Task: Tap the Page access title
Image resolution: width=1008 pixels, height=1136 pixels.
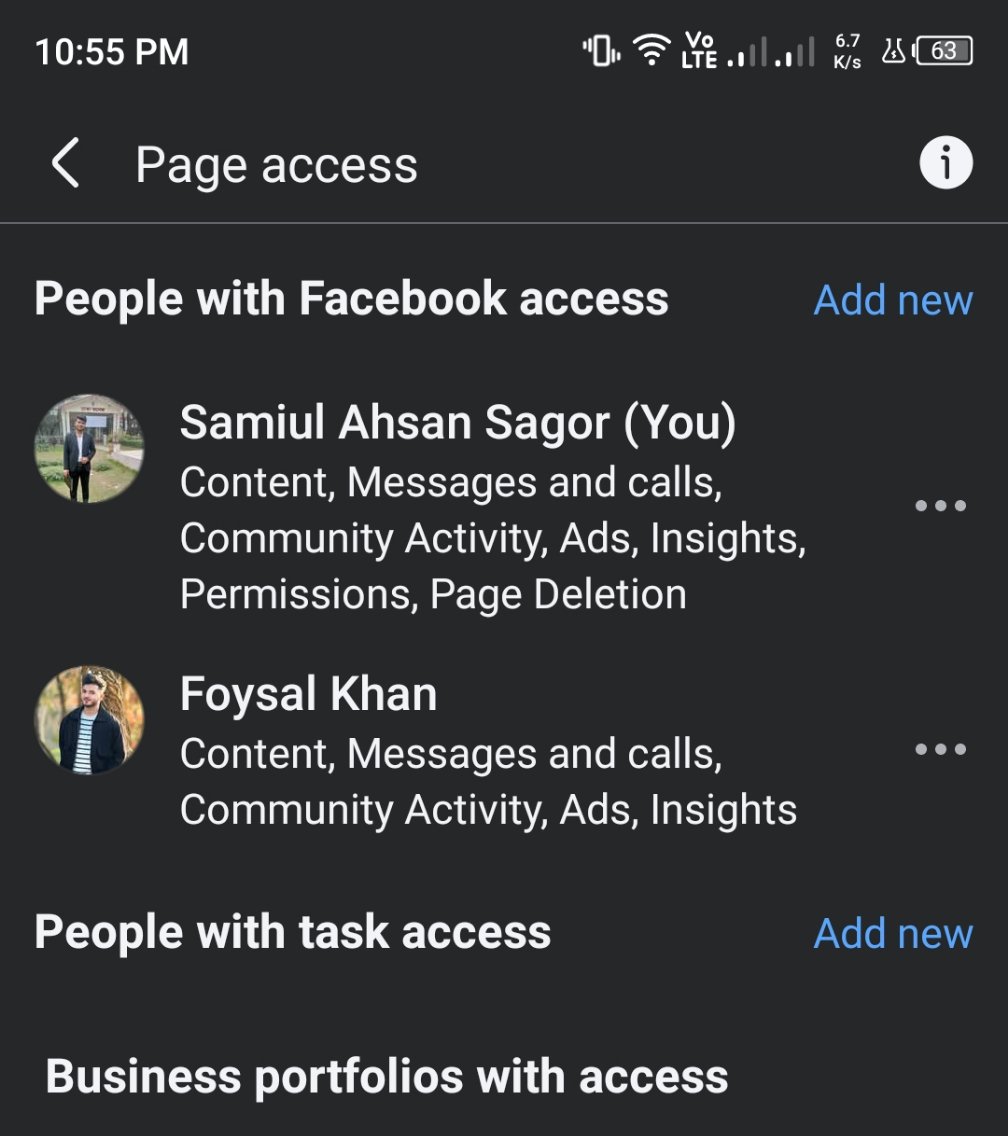Action: 276,164
